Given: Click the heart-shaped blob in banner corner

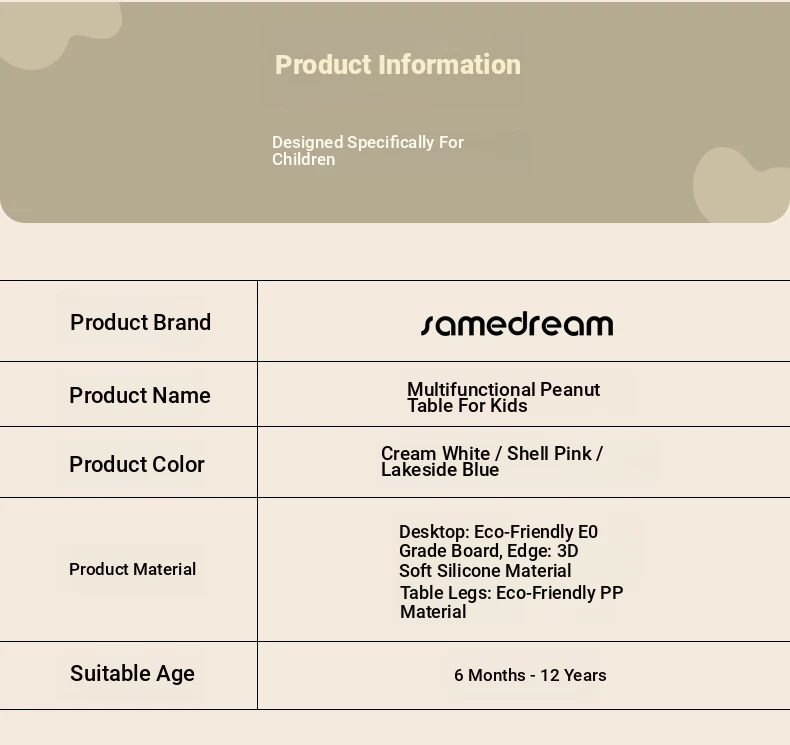Looking at the screenshot, I should tap(741, 185).
